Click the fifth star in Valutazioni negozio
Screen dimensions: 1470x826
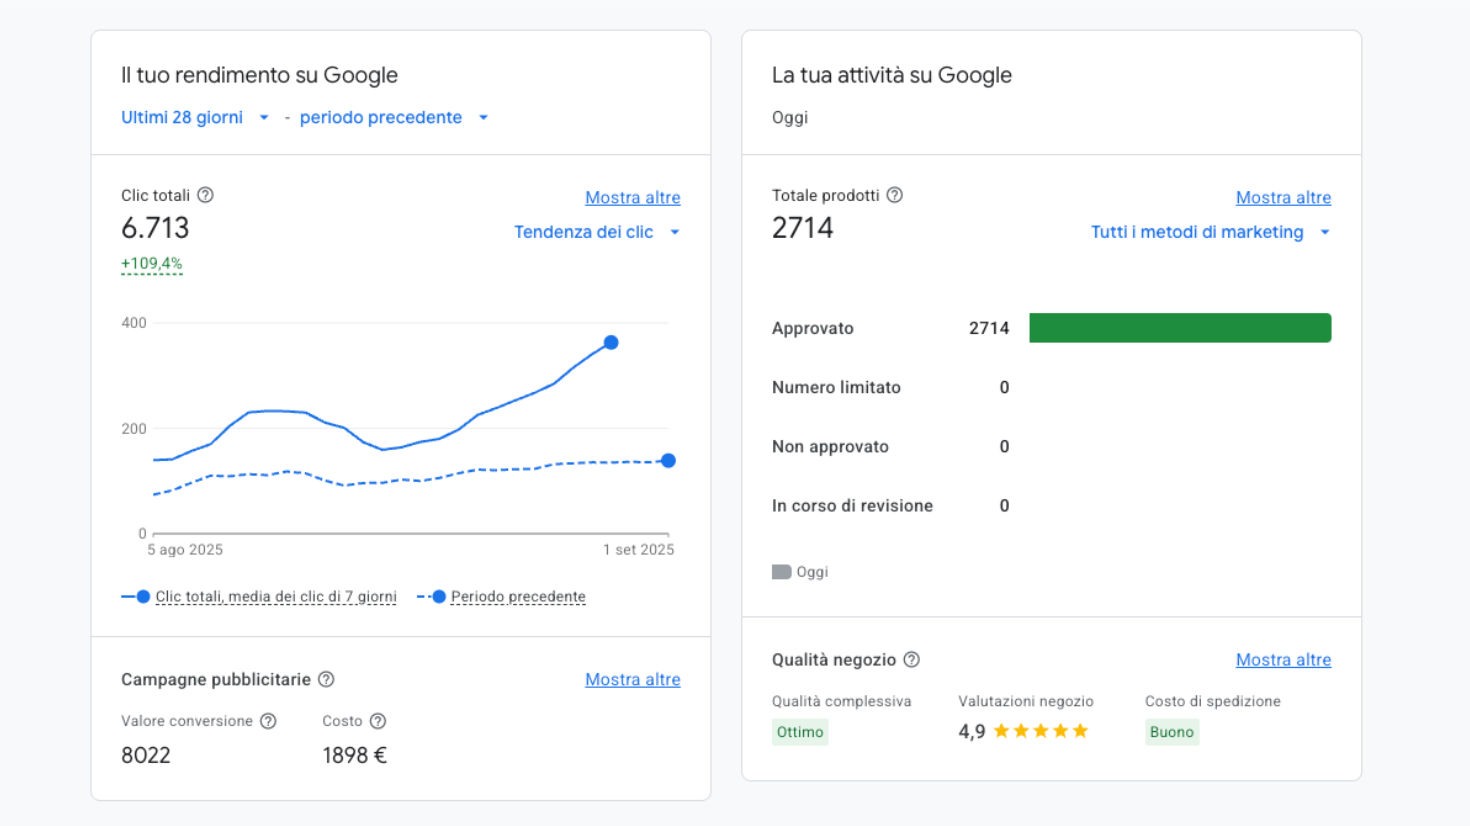1081,730
